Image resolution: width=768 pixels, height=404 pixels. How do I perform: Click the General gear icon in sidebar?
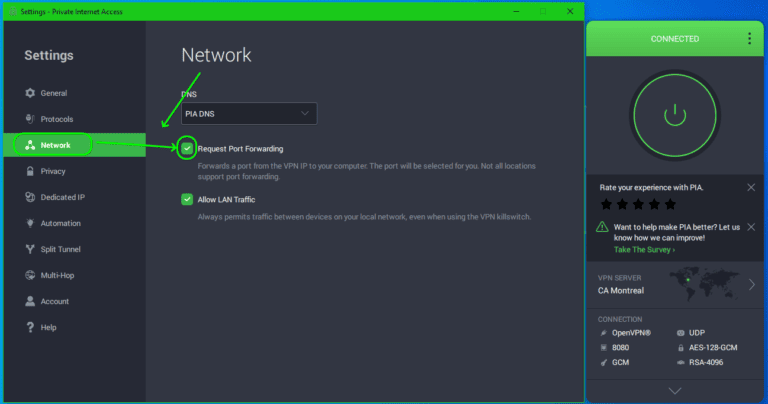31,93
